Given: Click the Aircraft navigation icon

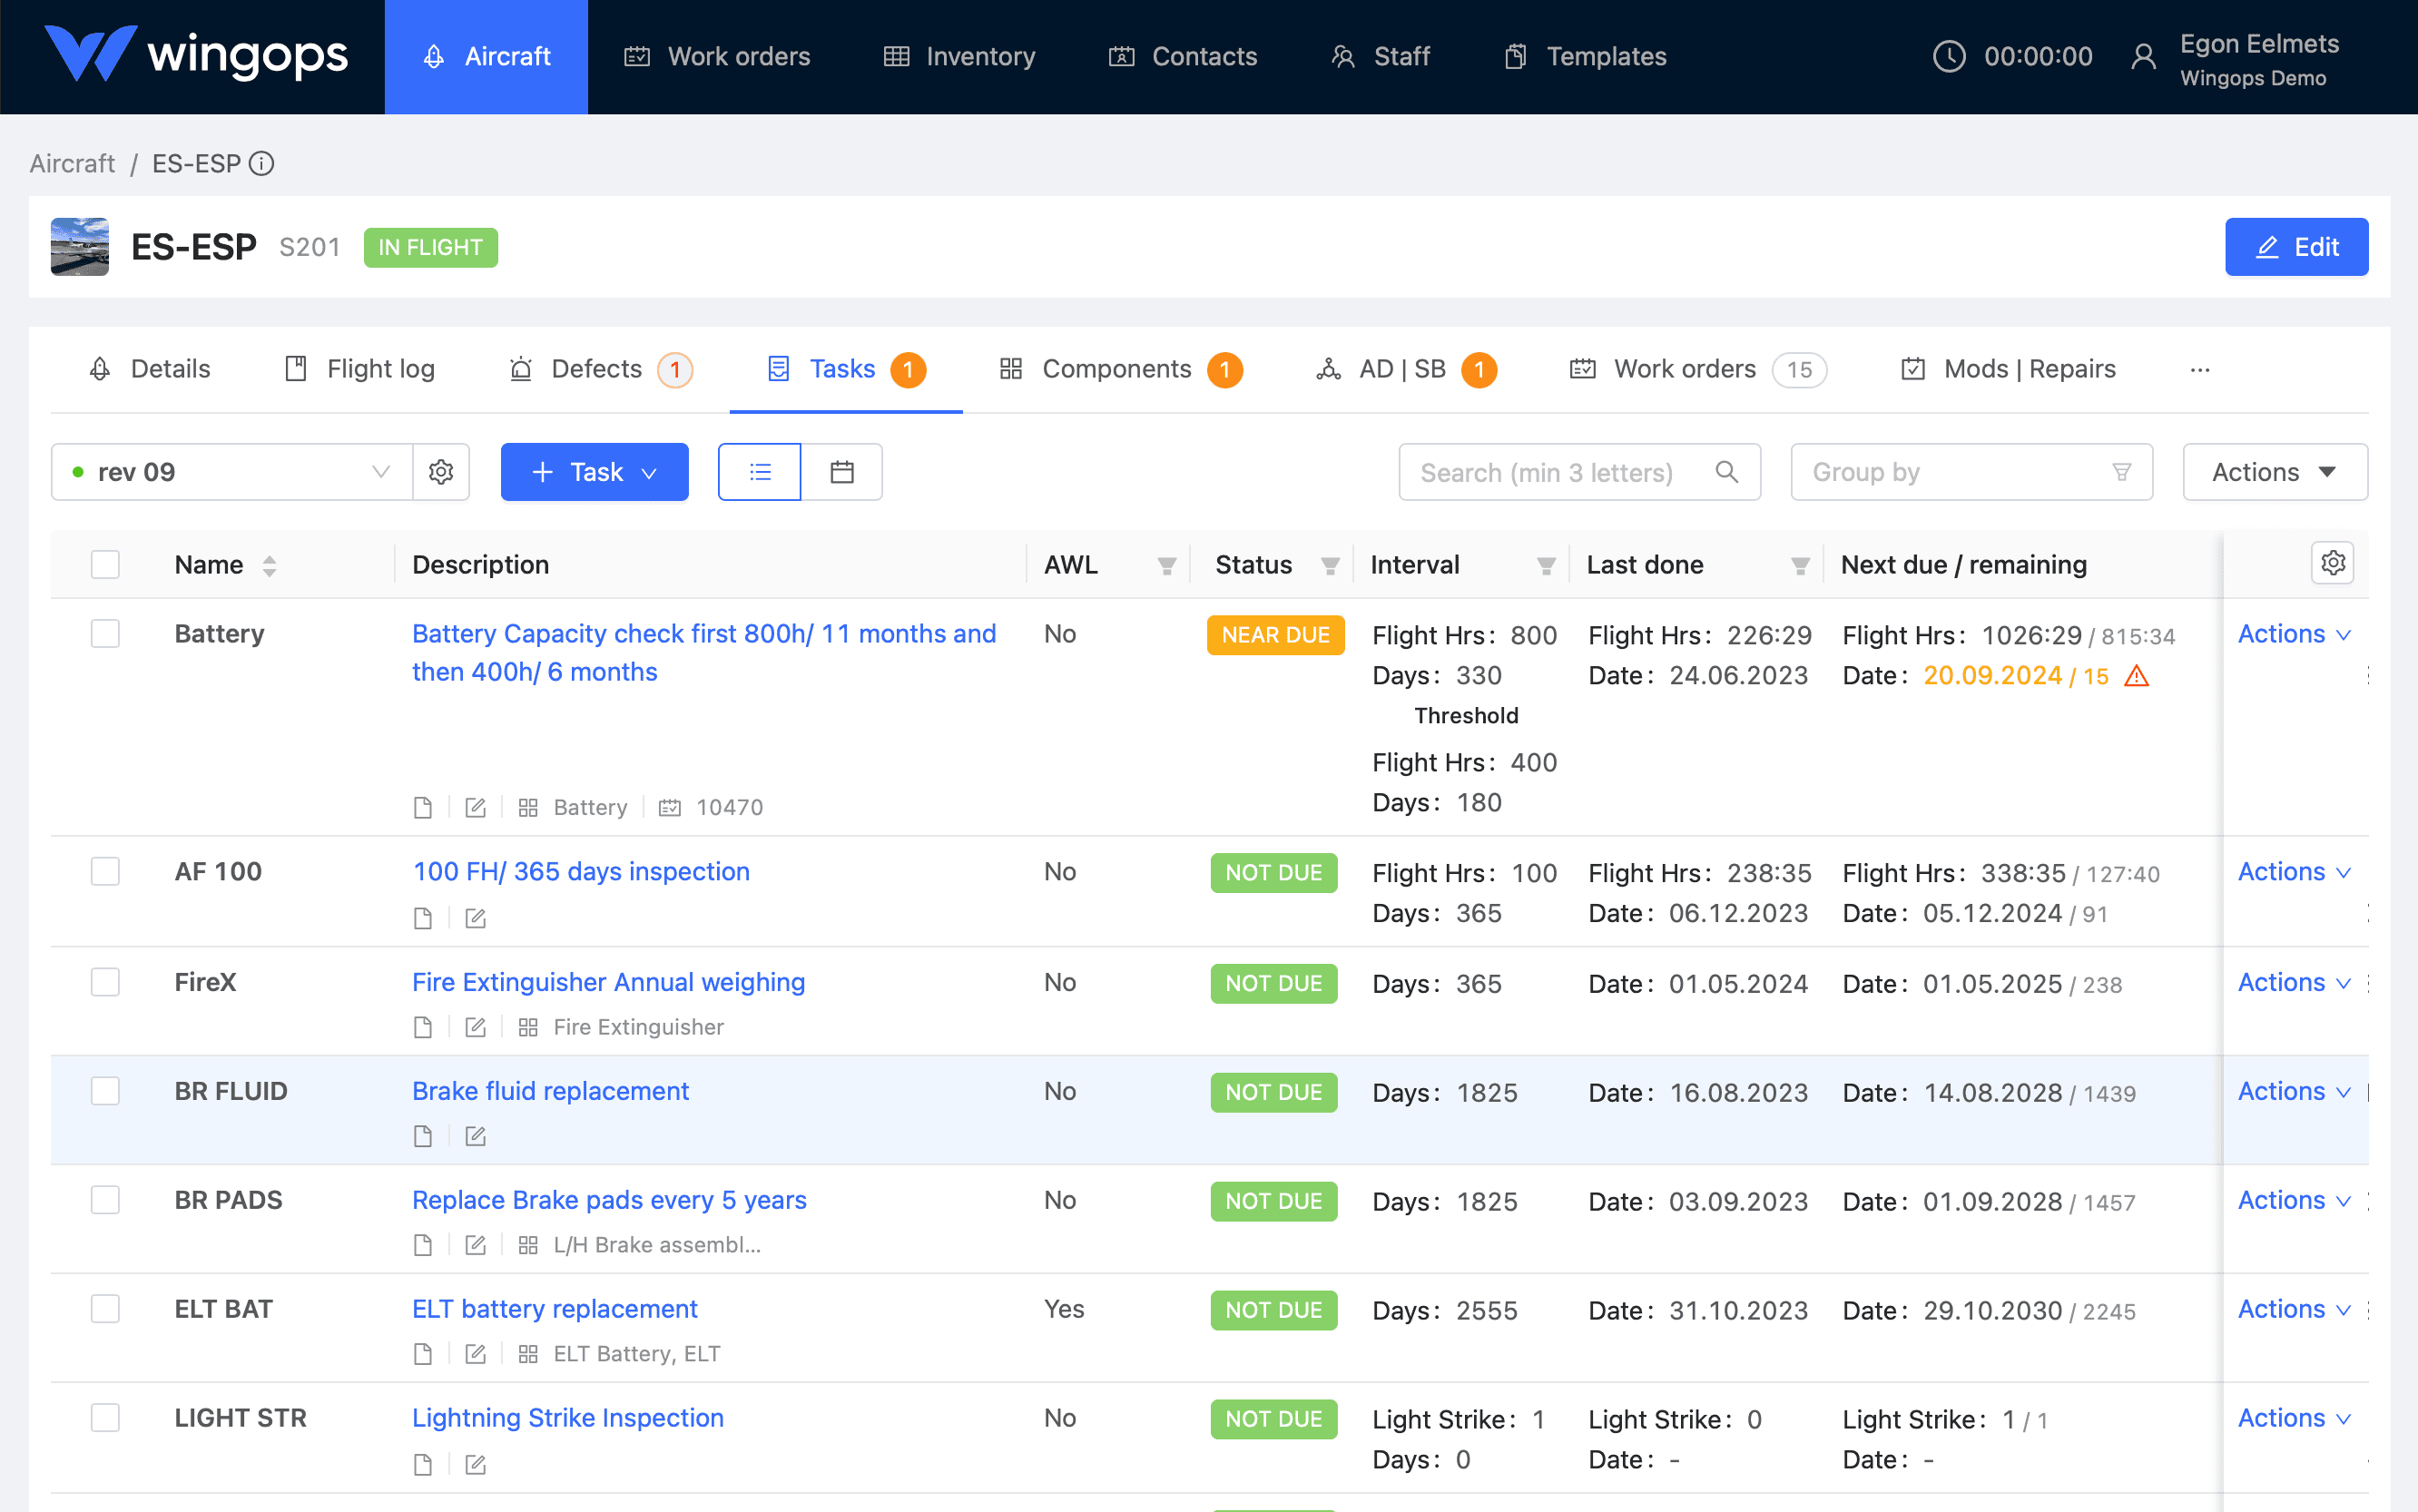Looking at the screenshot, I should (x=434, y=55).
